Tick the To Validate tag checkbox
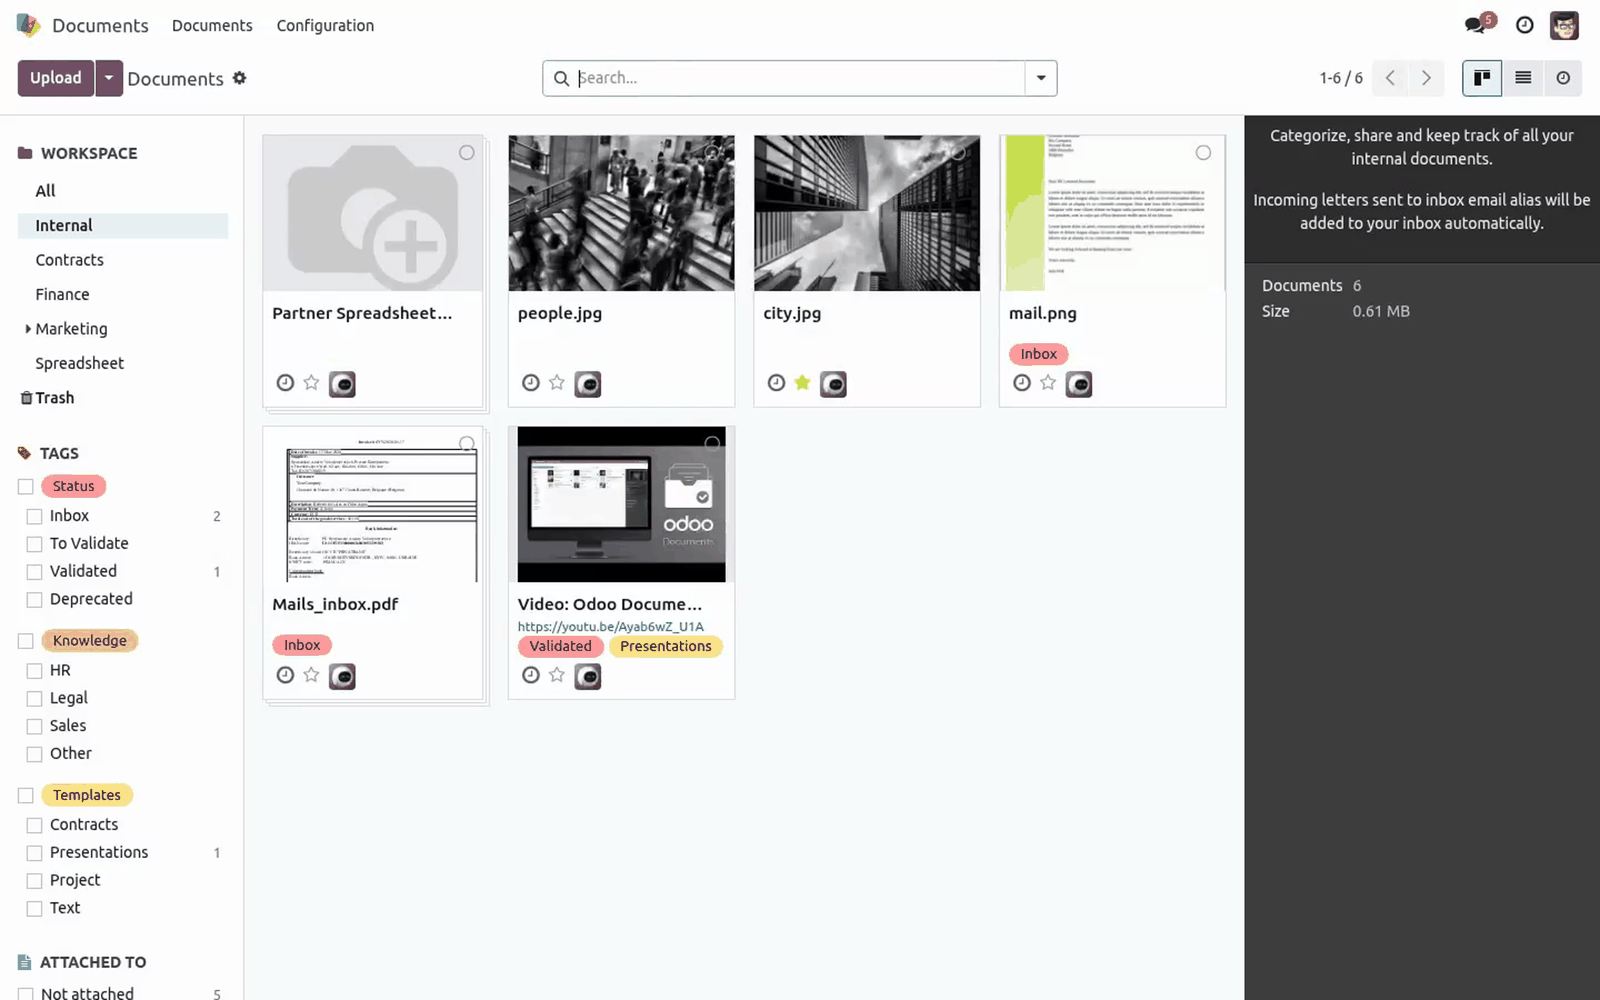Viewport: 1600px width, 1000px height. click(x=34, y=544)
